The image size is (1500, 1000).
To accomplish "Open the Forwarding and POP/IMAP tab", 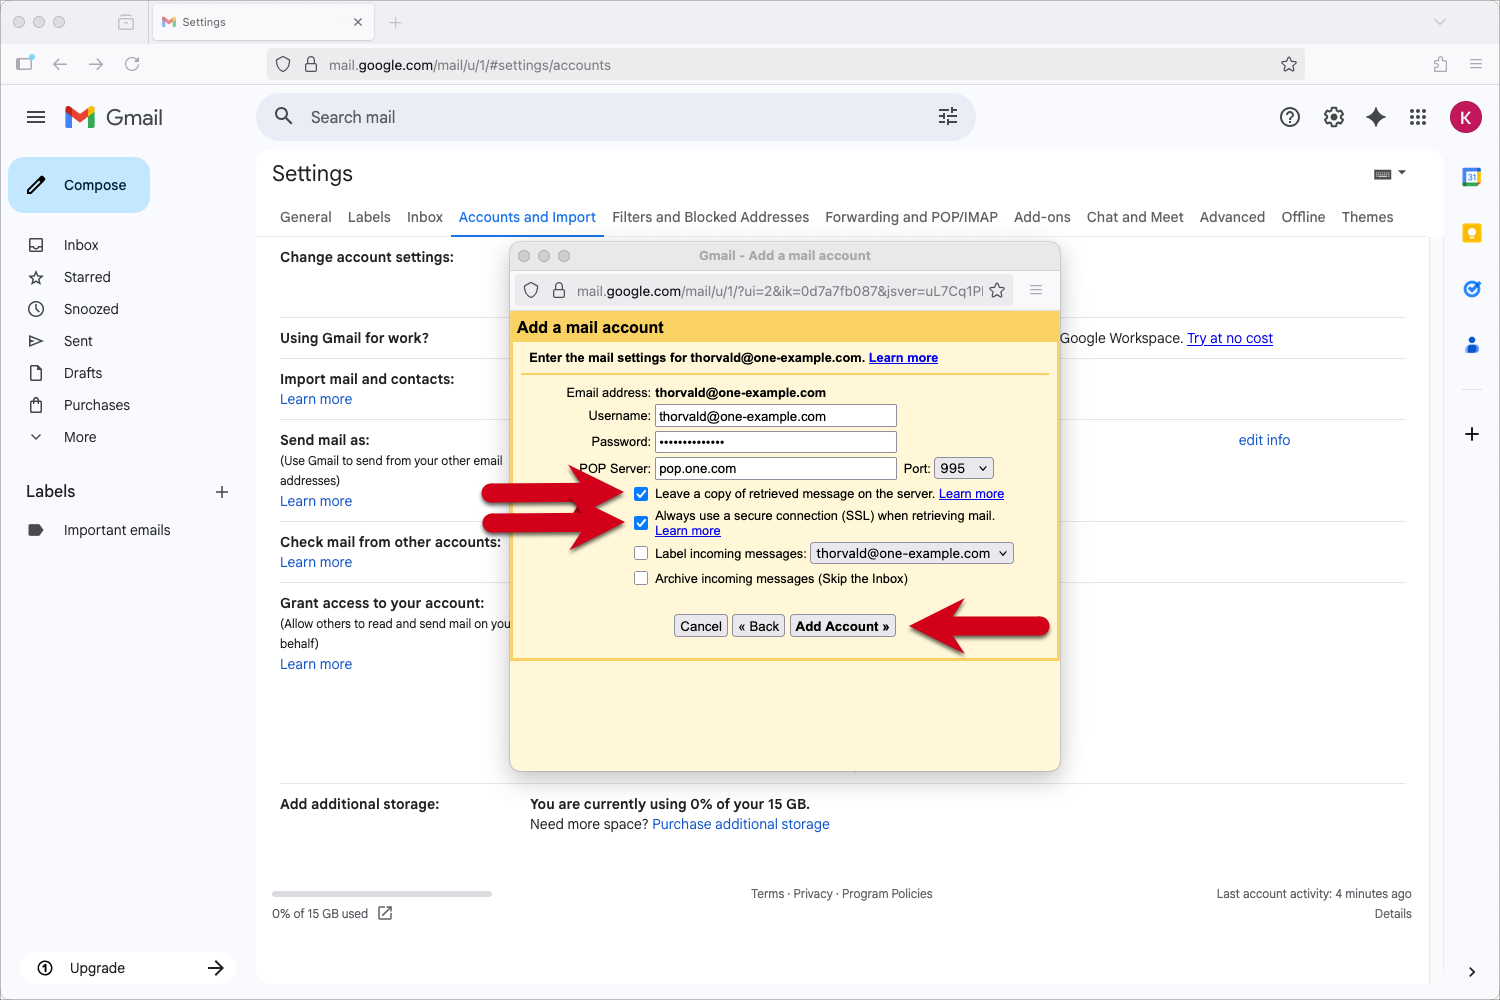I will 911,217.
